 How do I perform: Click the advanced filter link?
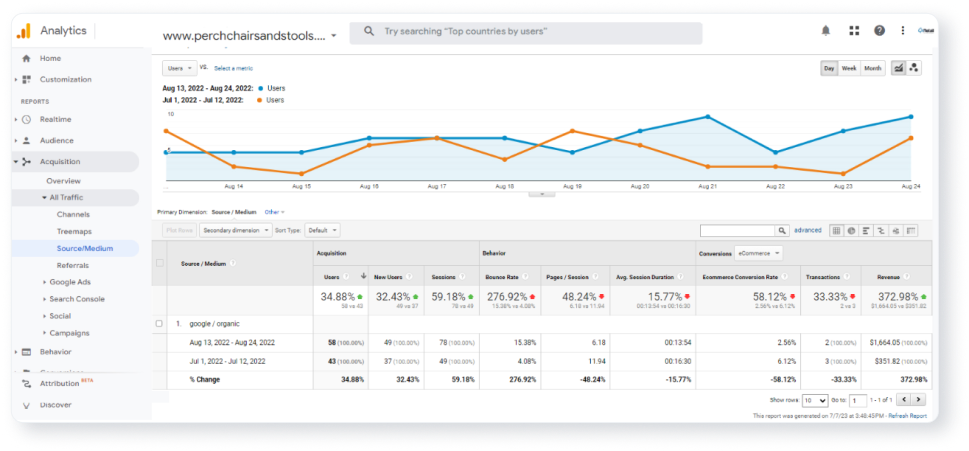coord(808,230)
